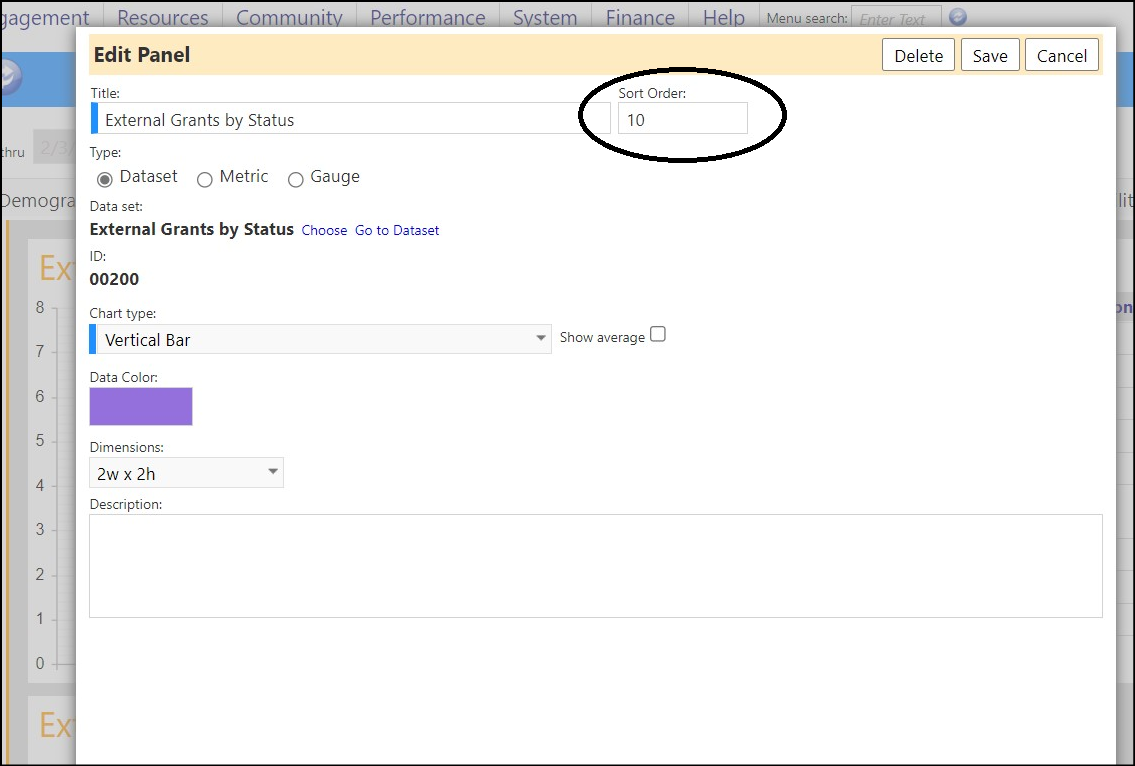The height and width of the screenshot is (766, 1135).
Task: Click the Sort Order input field
Action: (x=683, y=118)
